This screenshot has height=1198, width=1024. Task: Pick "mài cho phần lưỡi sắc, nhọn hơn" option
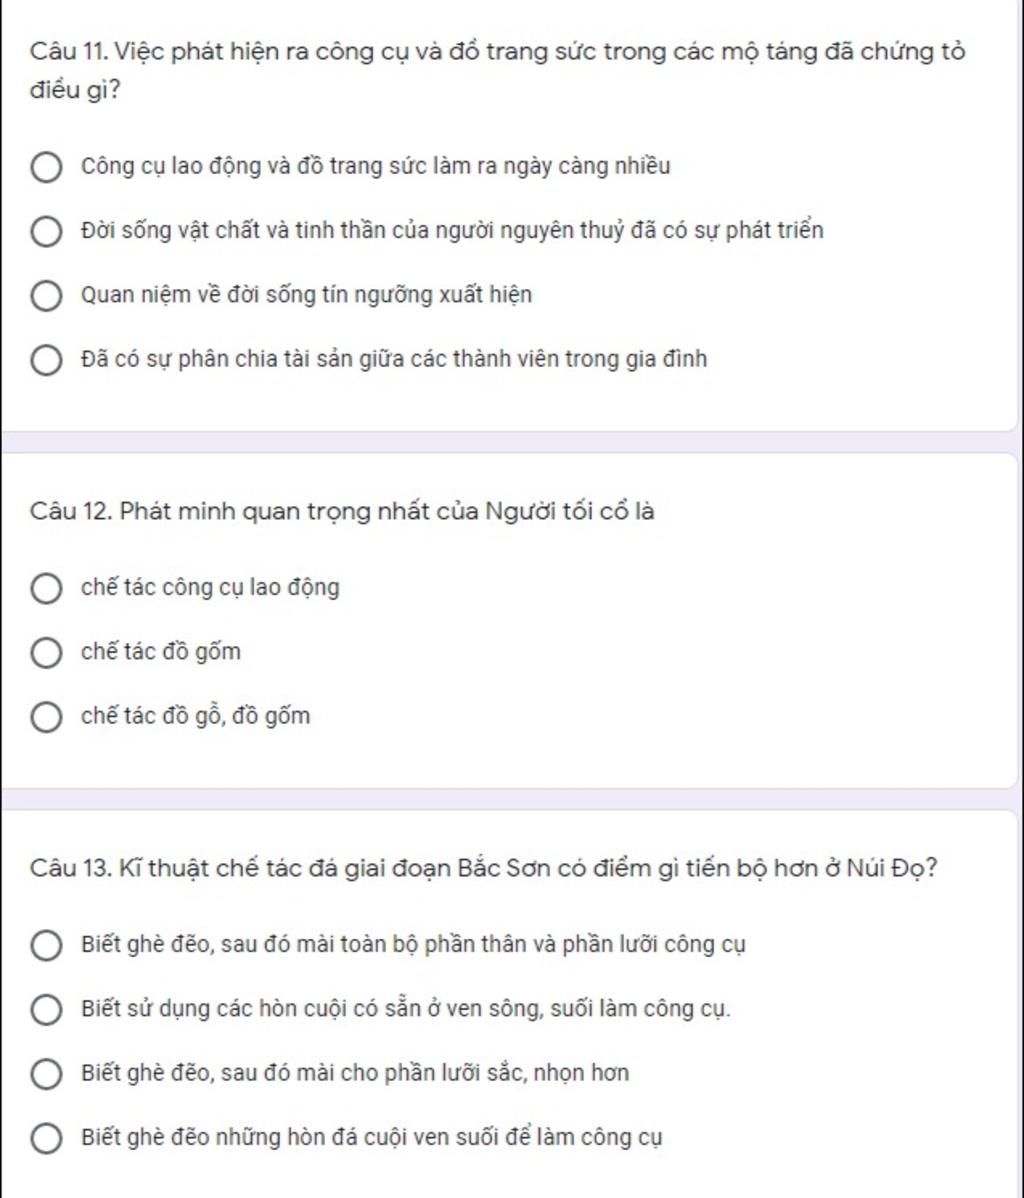(x=46, y=1073)
